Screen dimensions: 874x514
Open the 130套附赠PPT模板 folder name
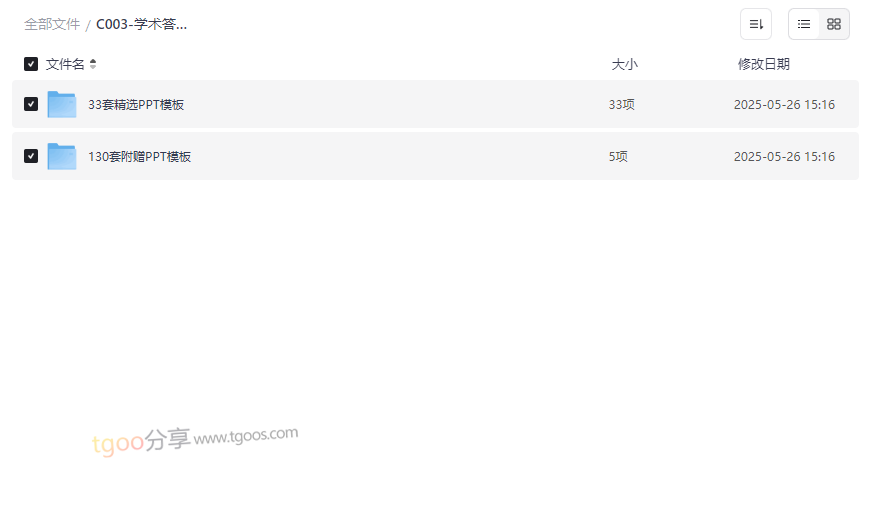(x=139, y=156)
